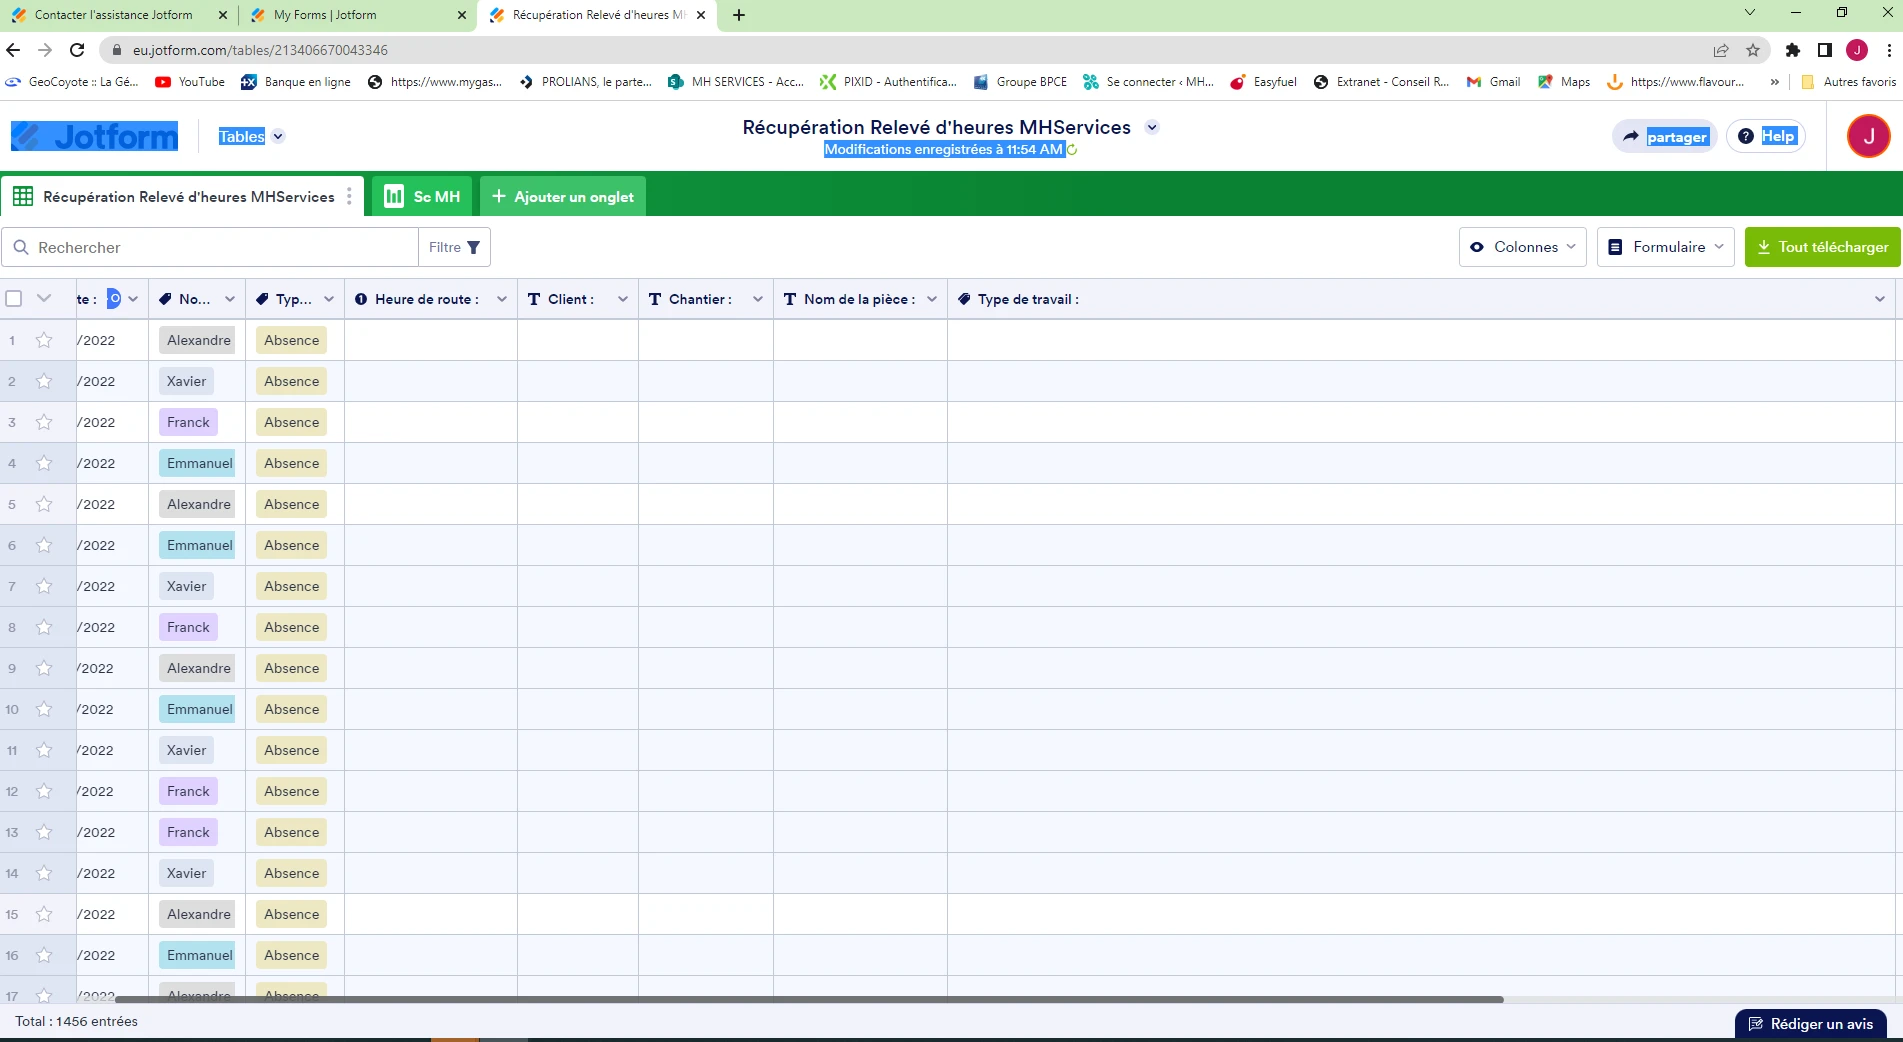Image resolution: width=1903 pixels, height=1042 pixels.
Task: Click the Jotform logo
Action: [93, 136]
